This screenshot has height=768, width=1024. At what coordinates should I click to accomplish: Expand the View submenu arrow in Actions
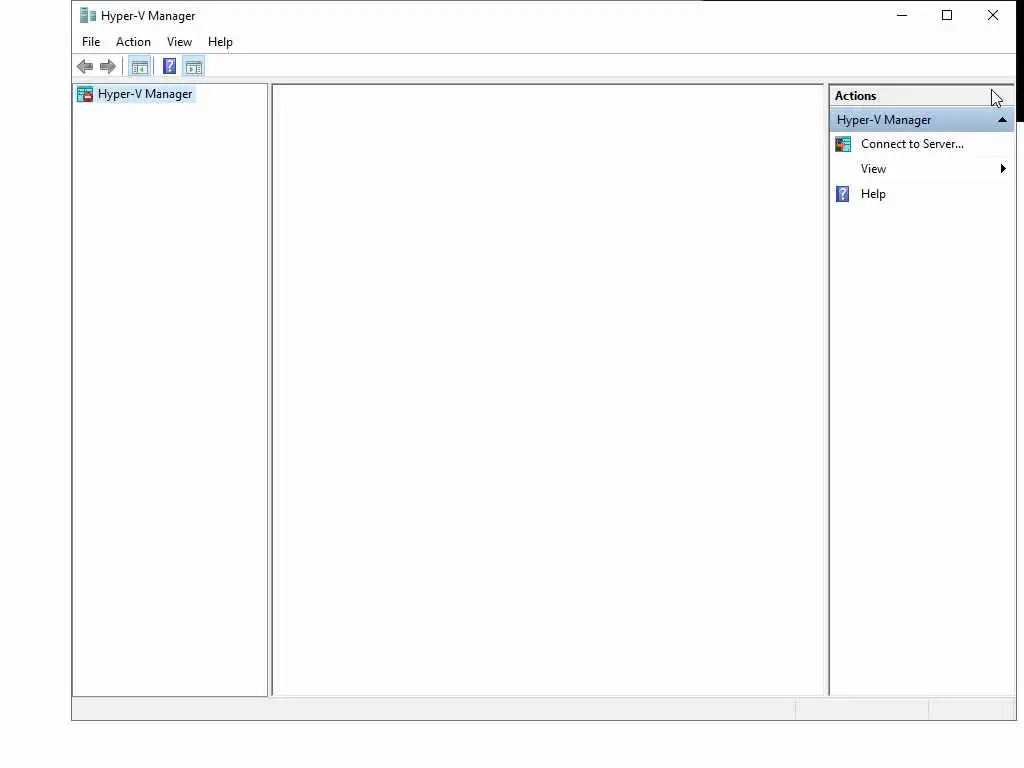pyautogui.click(x=1003, y=168)
